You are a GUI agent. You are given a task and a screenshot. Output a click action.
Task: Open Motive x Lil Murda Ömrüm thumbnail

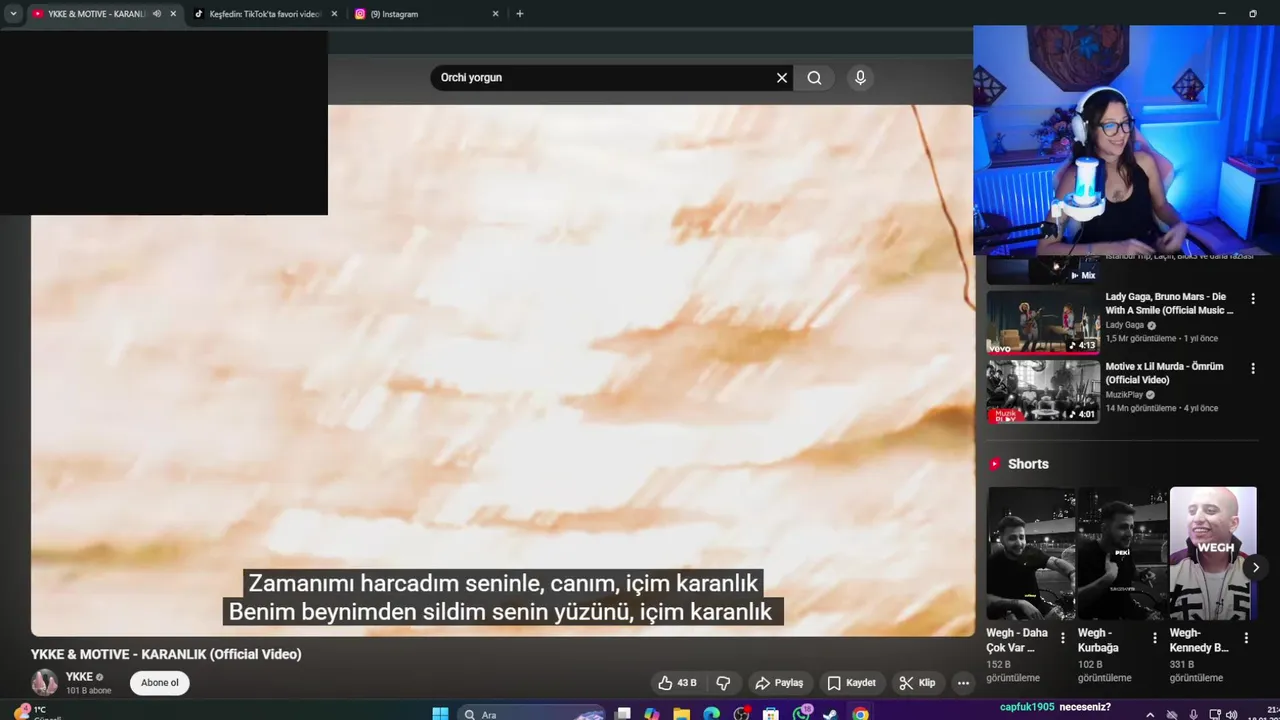tap(1043, 391)
